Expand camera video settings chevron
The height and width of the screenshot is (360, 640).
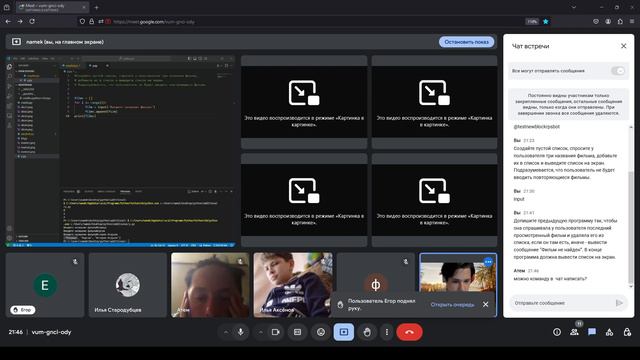point(260,332)
